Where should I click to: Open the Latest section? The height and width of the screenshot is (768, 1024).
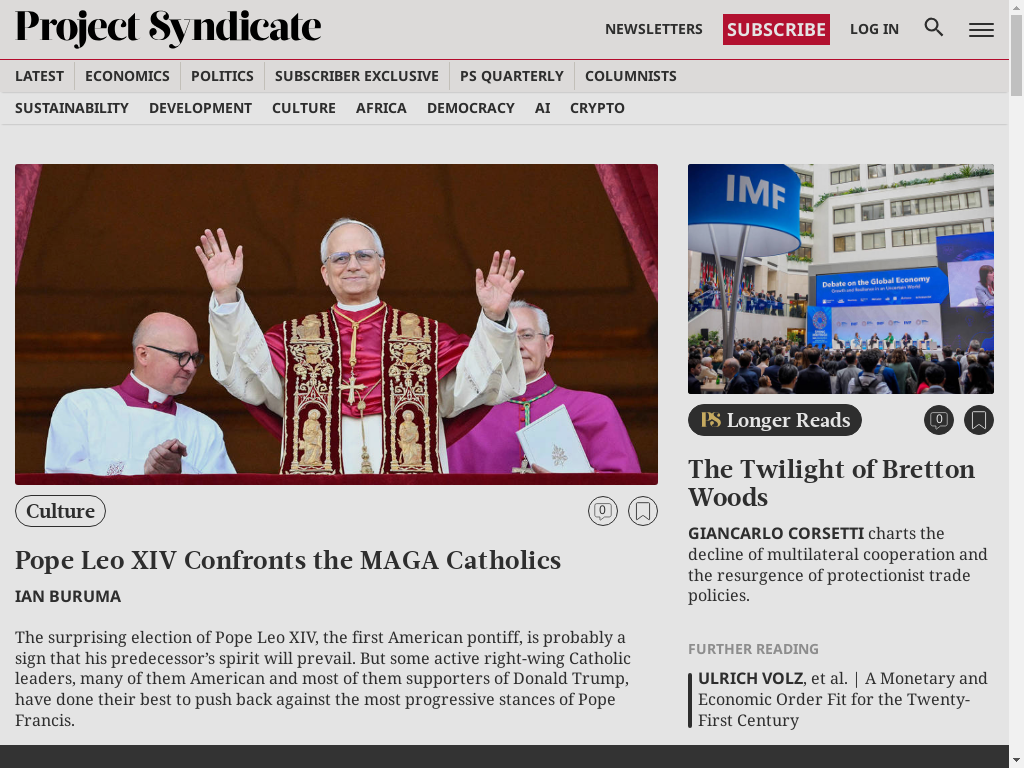[39, 76]
